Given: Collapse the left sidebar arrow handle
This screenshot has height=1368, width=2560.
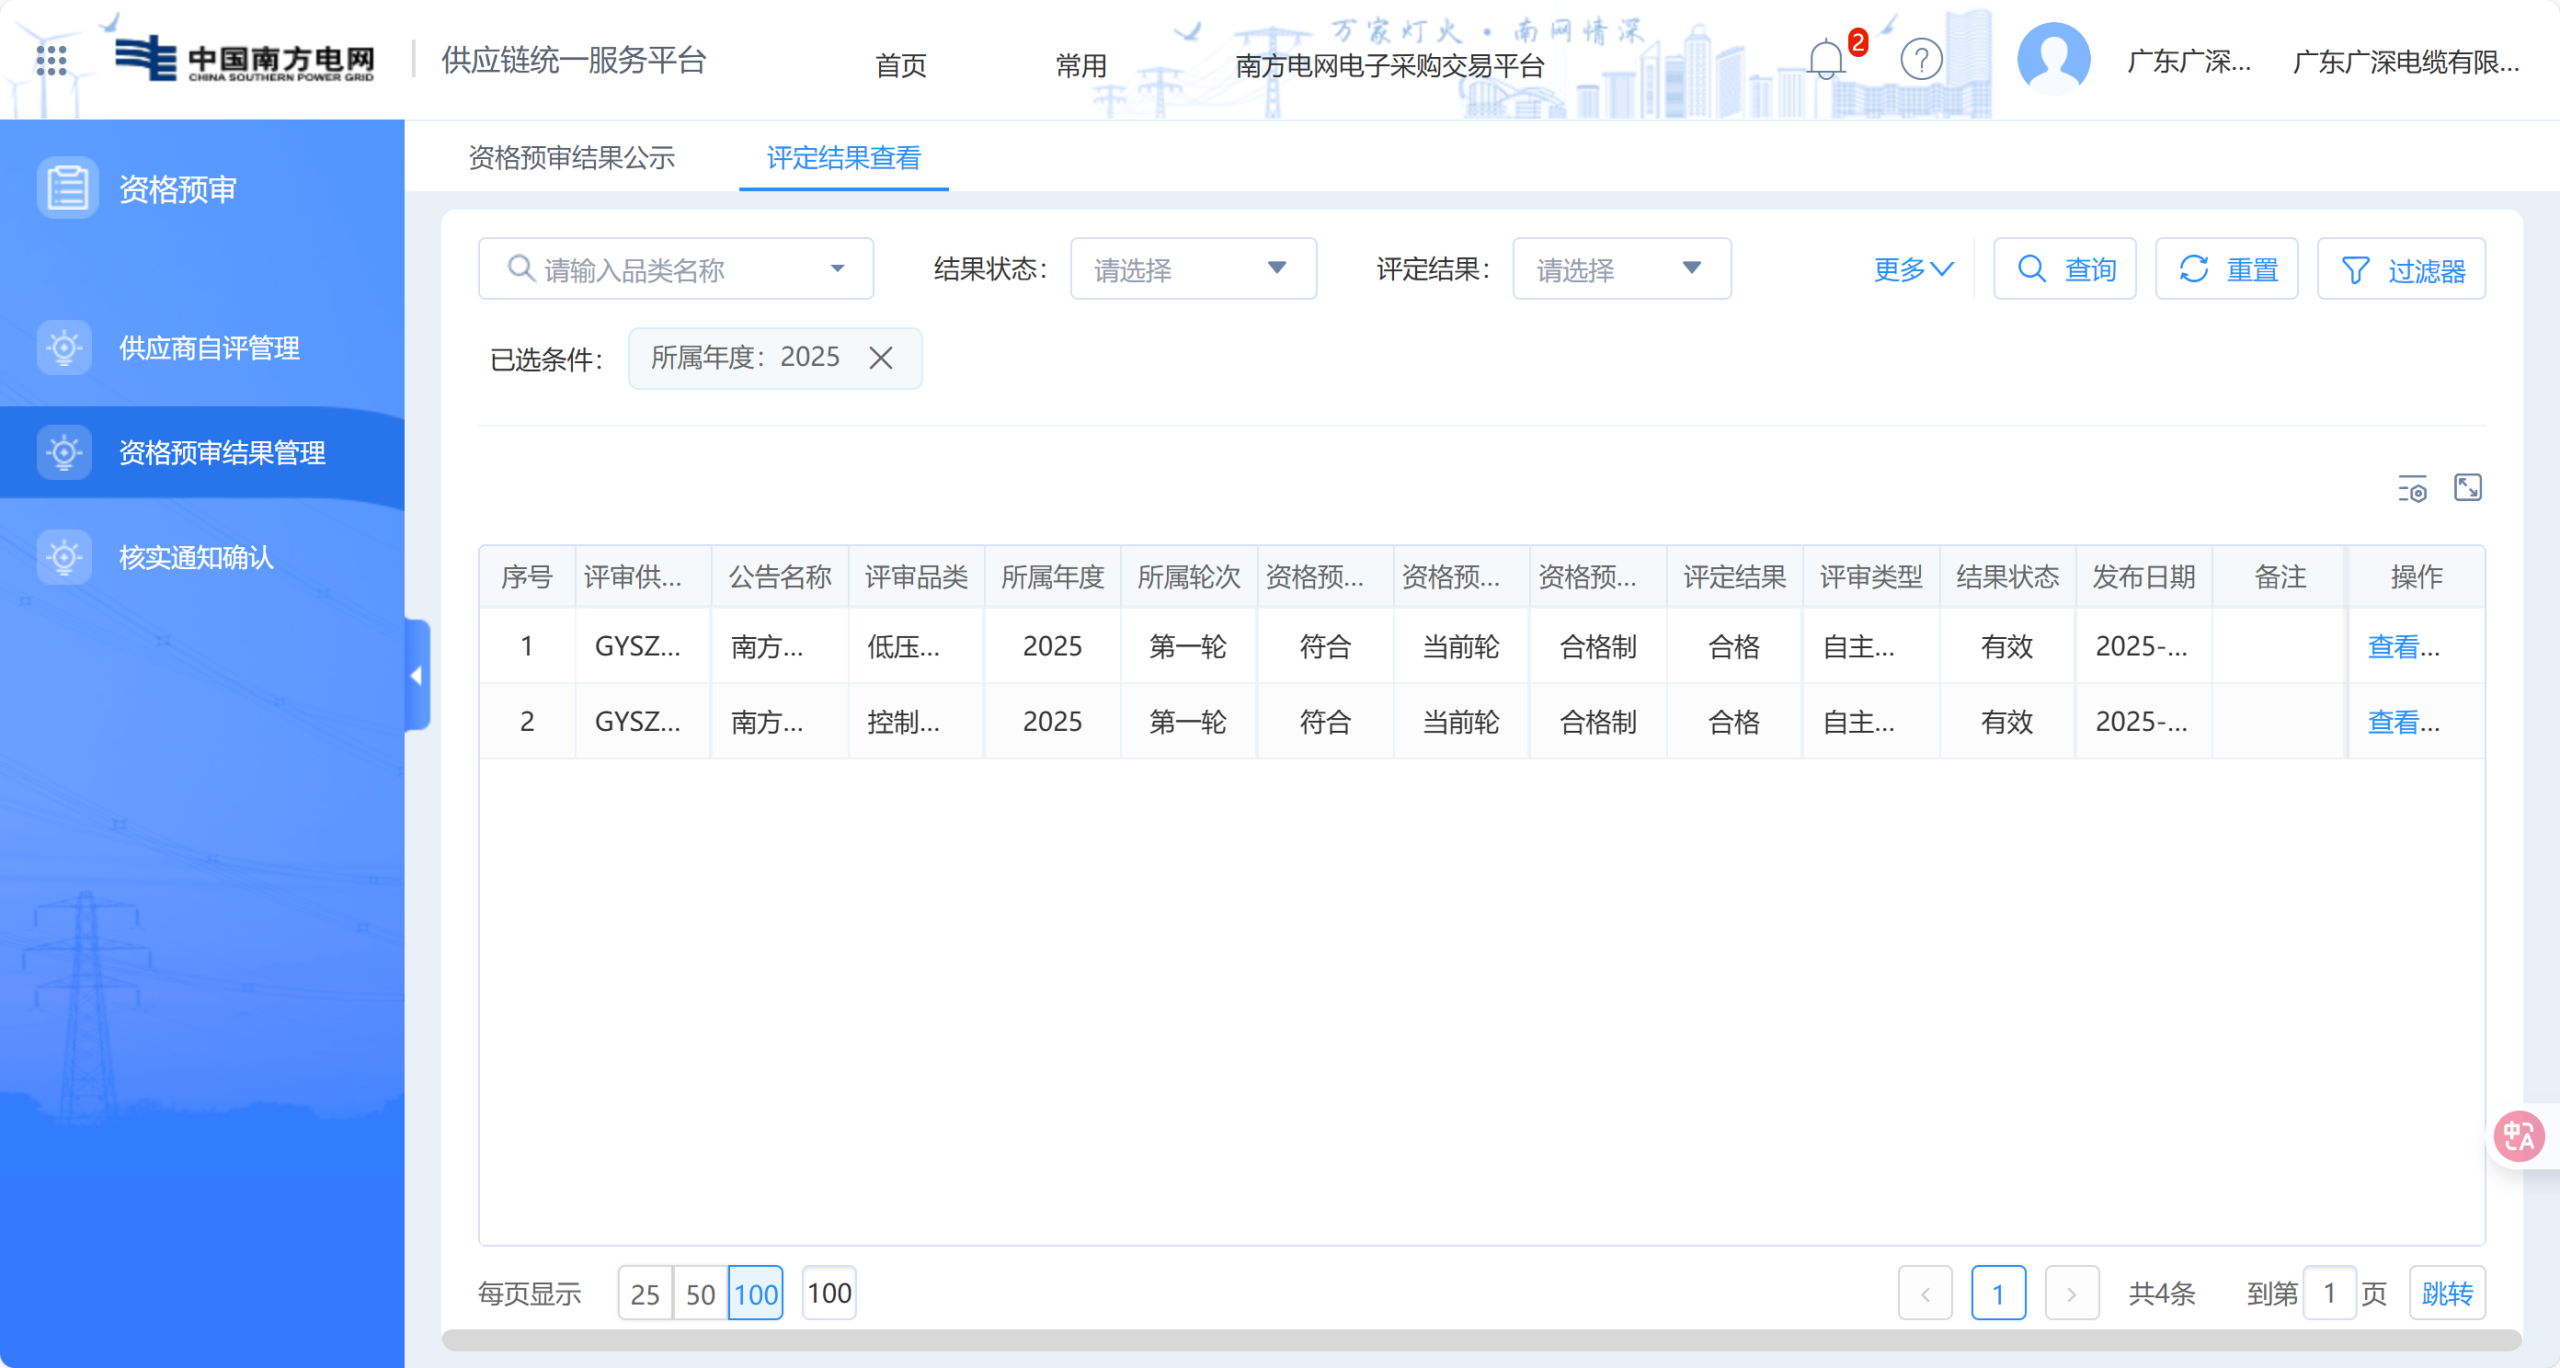Looking at the screenshot, I should click(417, 676).
